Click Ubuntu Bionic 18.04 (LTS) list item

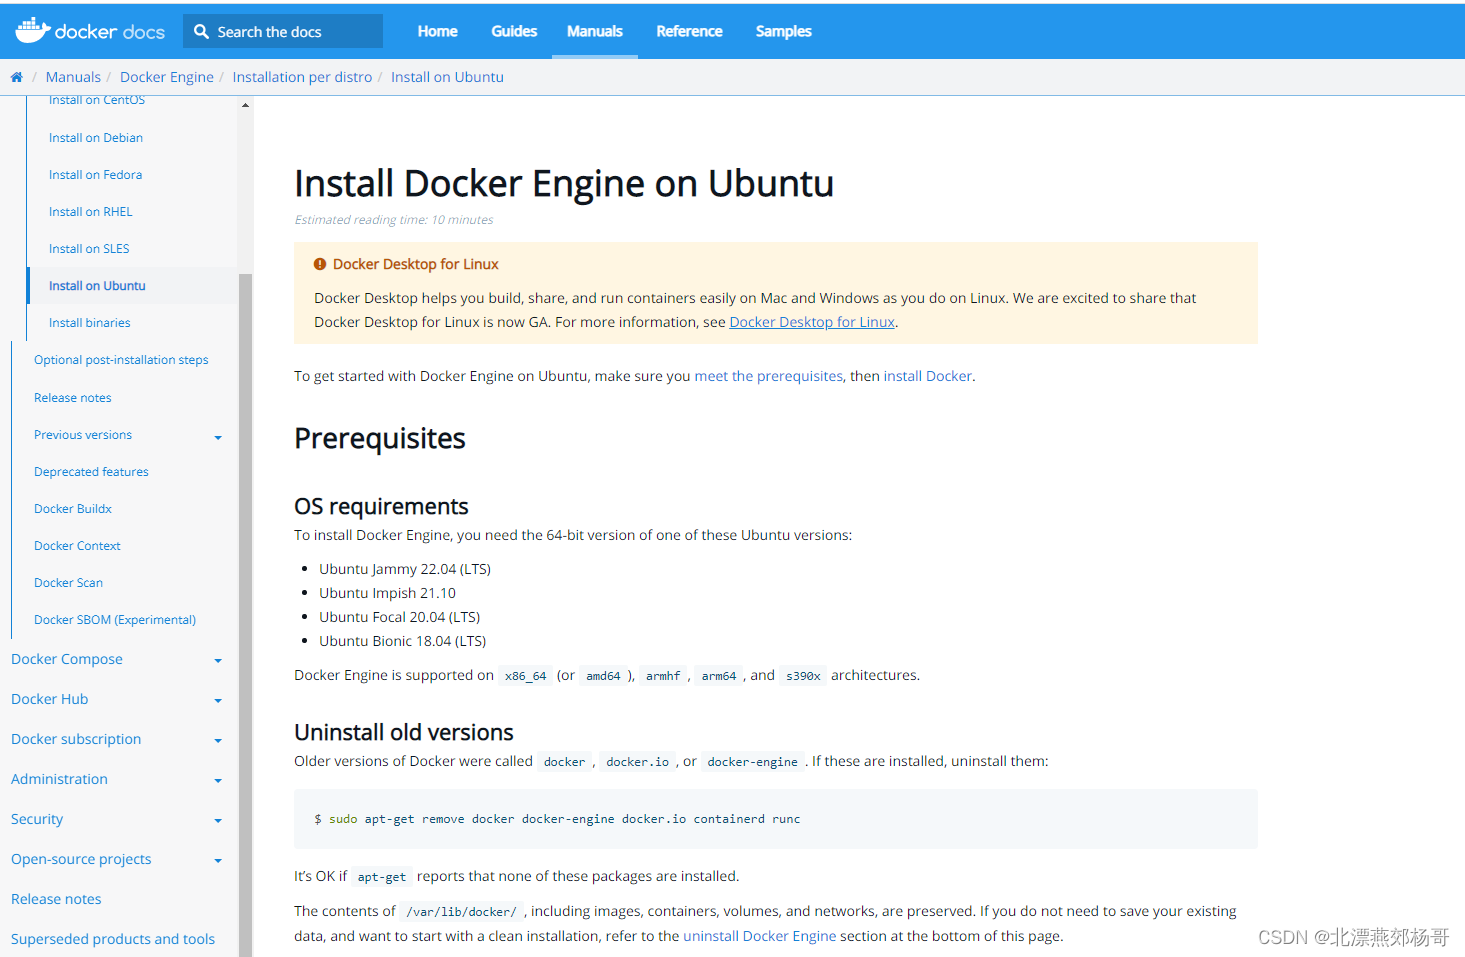tap(403, 641)
